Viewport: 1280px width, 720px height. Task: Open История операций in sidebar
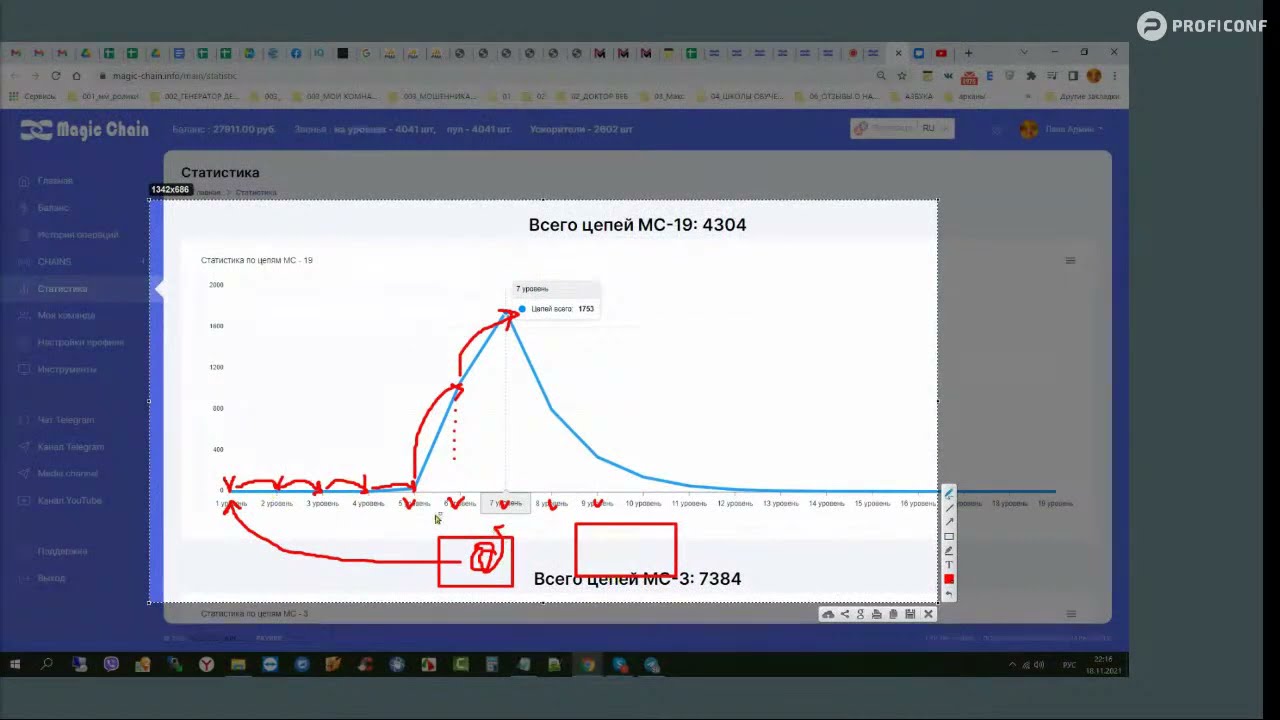(x=78, y=235)
